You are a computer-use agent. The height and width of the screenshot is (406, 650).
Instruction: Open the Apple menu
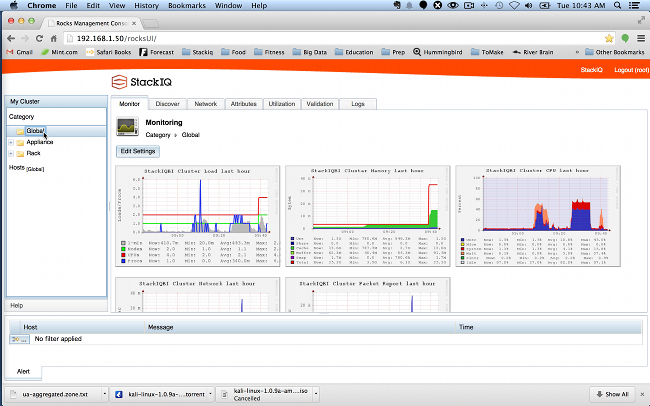(14, 5)
